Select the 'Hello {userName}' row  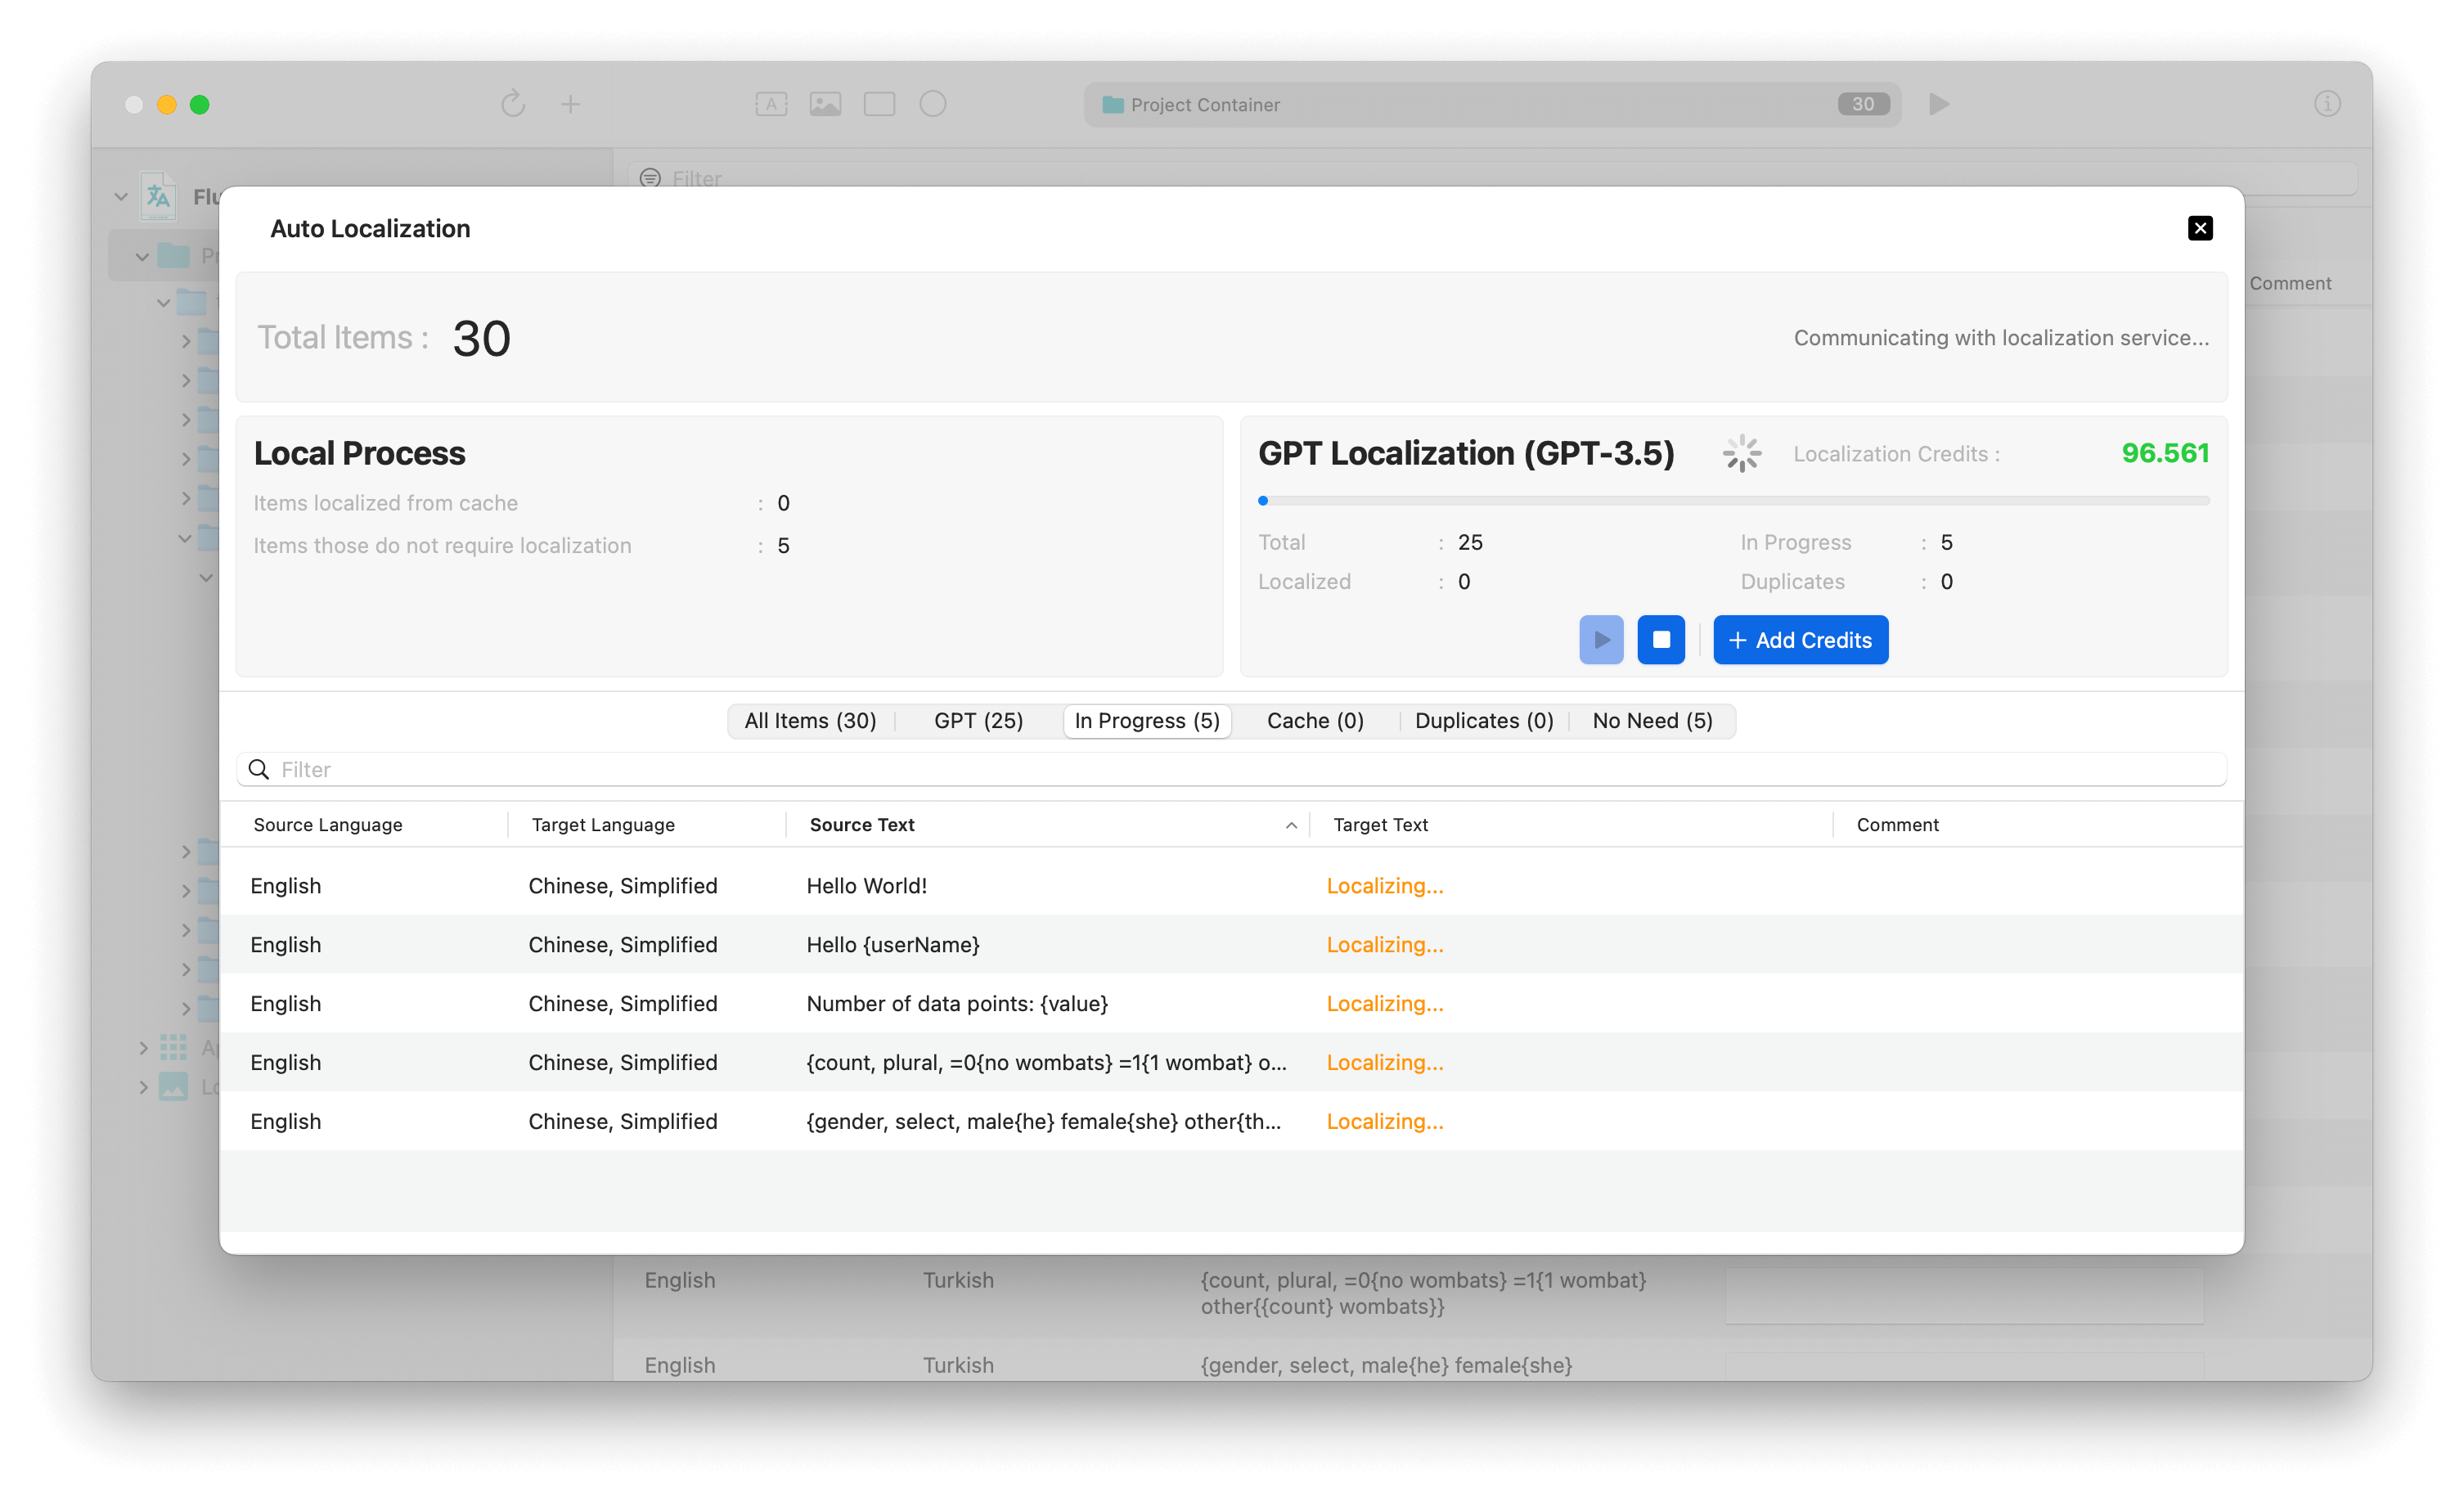click(1231, 945)
